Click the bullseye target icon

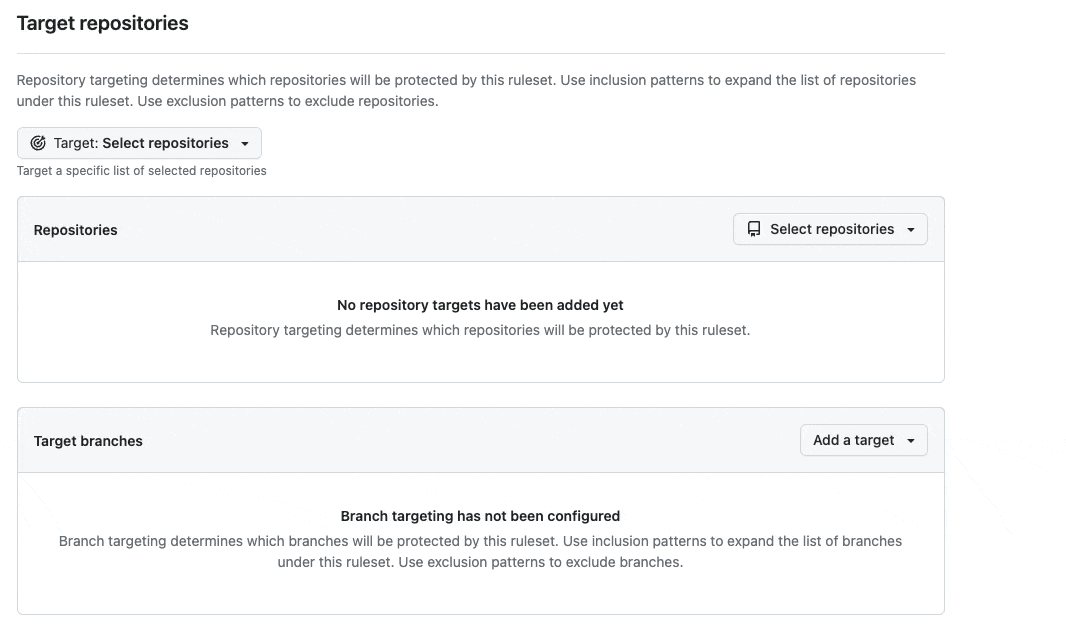38,143
